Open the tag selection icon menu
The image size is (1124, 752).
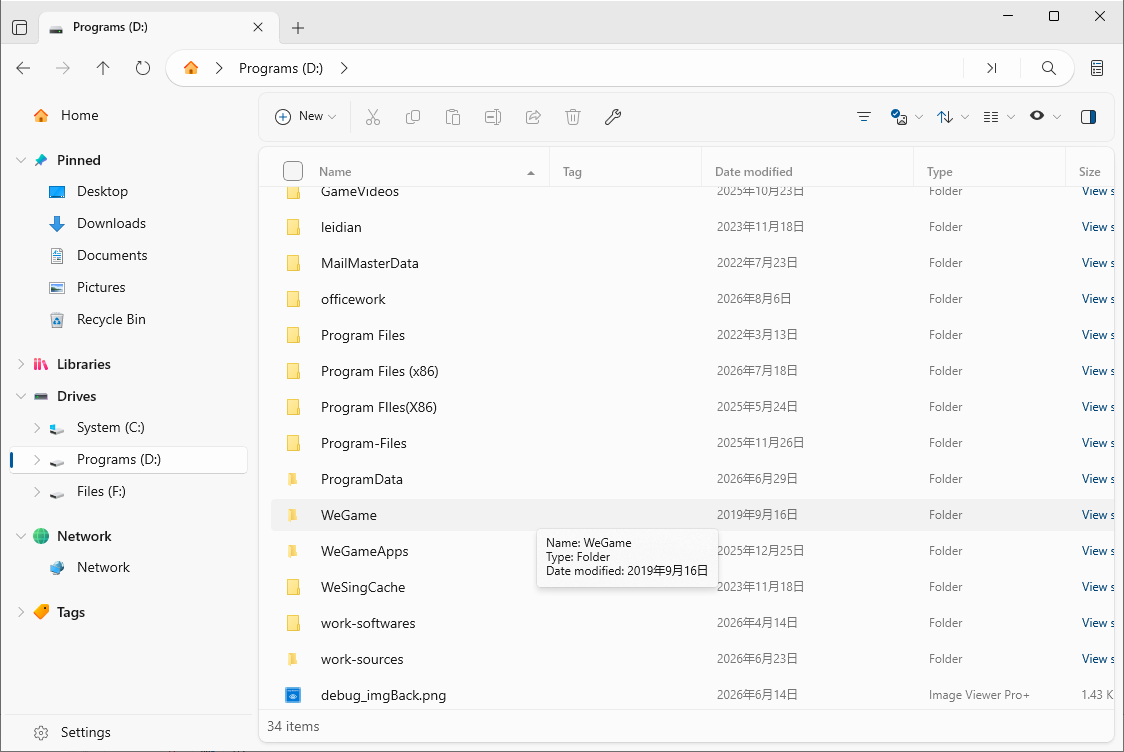click(906, 117)
